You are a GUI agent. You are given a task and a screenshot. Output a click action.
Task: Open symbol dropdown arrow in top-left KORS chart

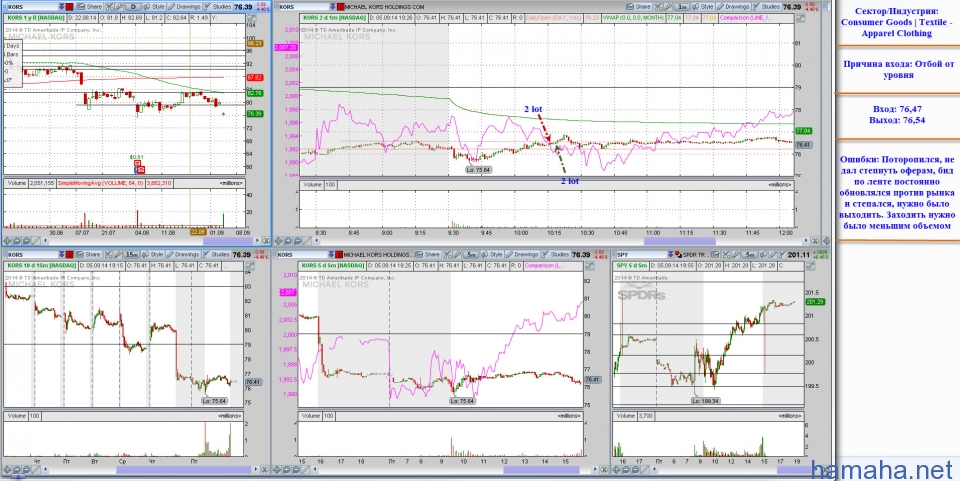tap(61, 7)
